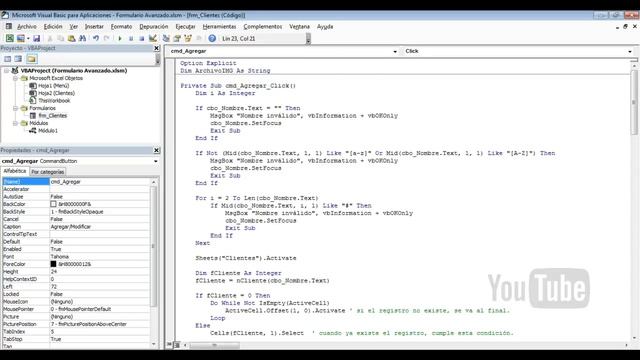640x360 pixels.
Task: Select frm_Clientes in project tree
Action: 53,116
